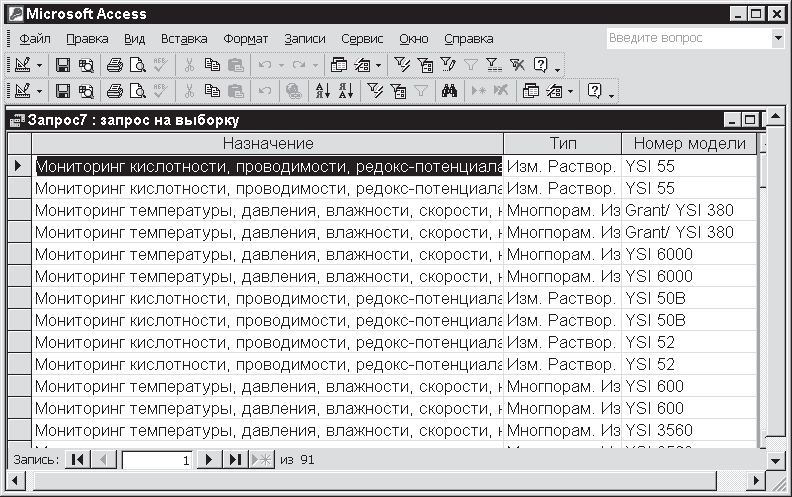Open the 'Формат' menu
792x497 pixels.
pos(245,39)
